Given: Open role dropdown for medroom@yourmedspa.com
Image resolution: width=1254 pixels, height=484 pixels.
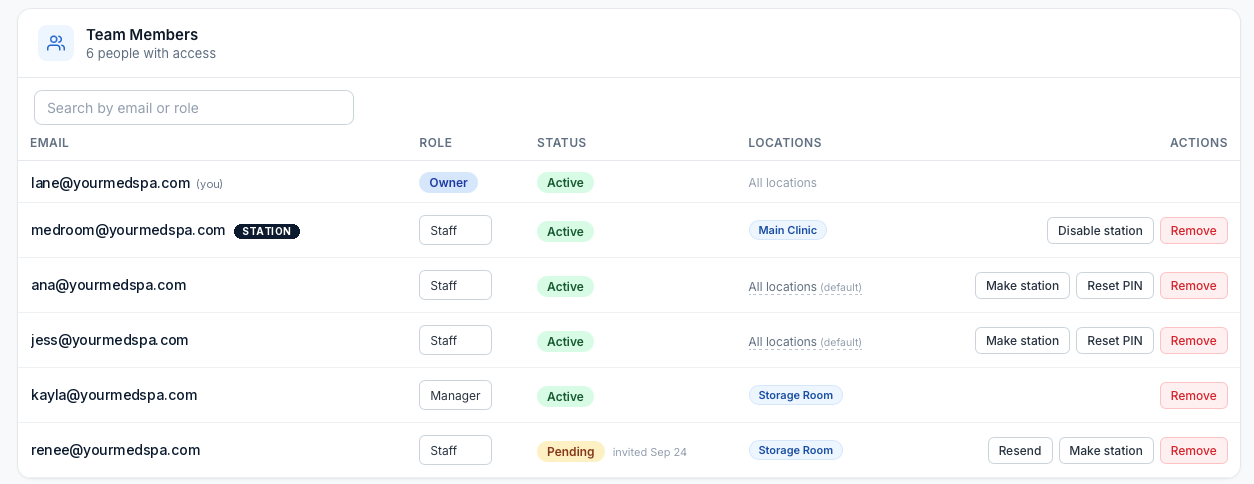Looking at the screenshot, I should pos(455,230).
